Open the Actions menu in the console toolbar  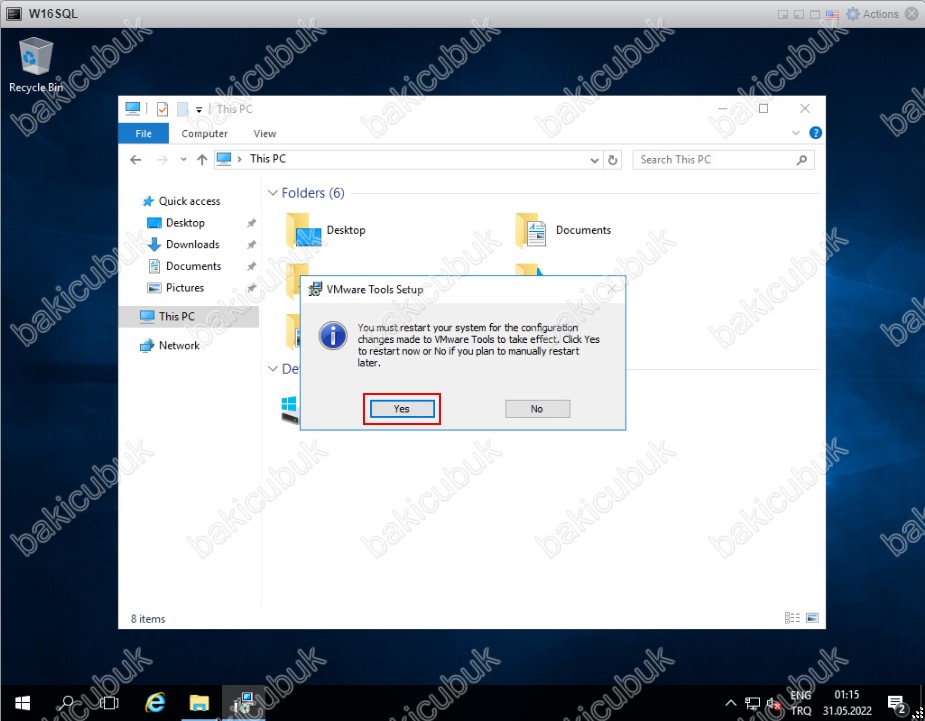coord(872,14)
